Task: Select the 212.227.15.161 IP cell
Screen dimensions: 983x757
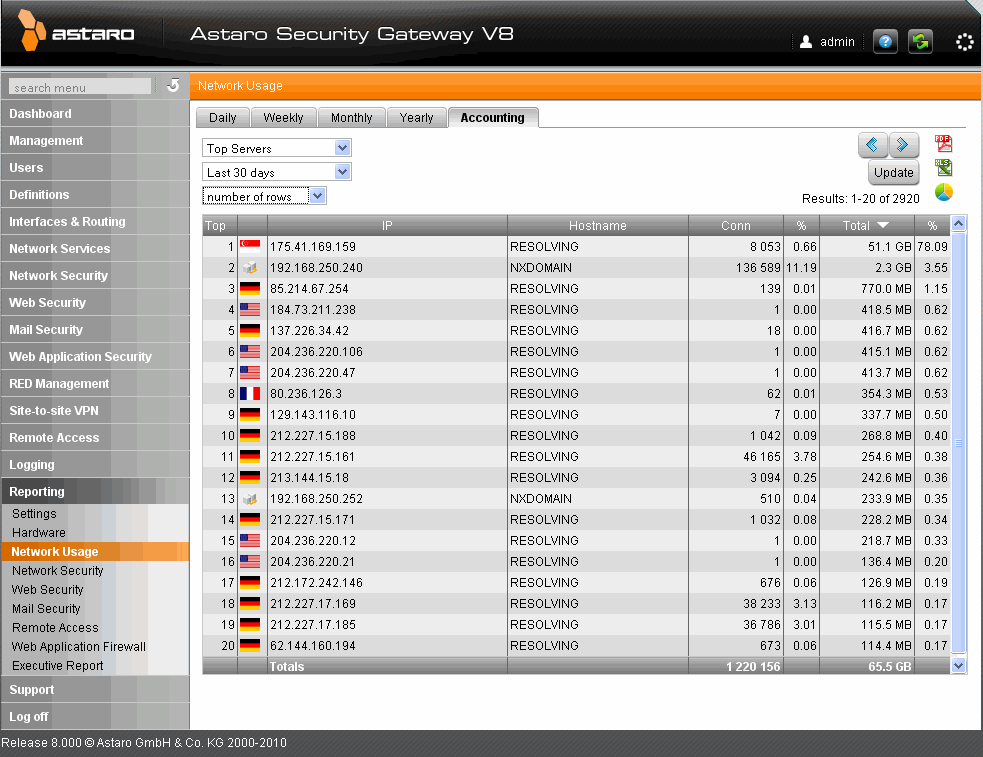Action: 387,457
